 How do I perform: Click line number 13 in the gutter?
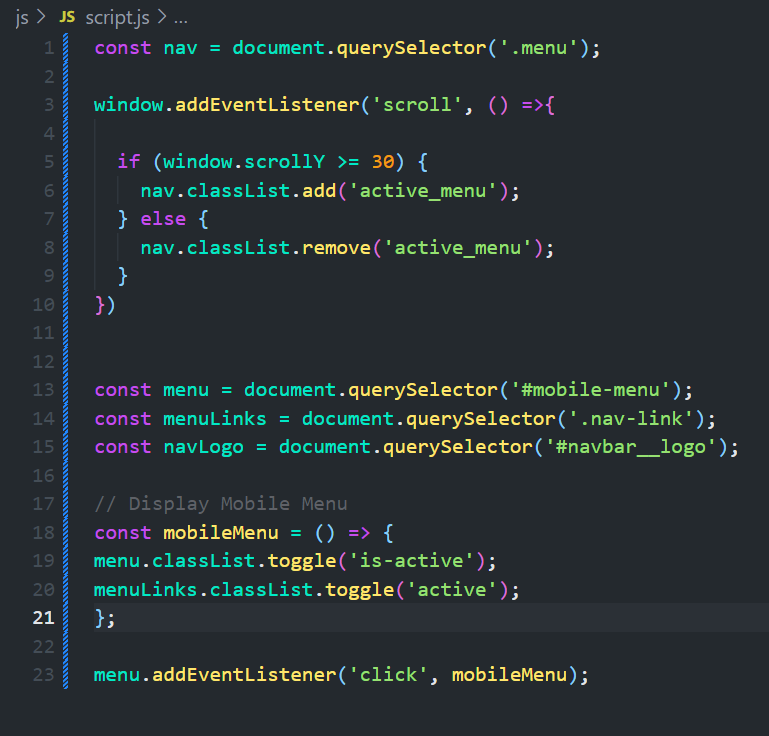pos(43,390)
